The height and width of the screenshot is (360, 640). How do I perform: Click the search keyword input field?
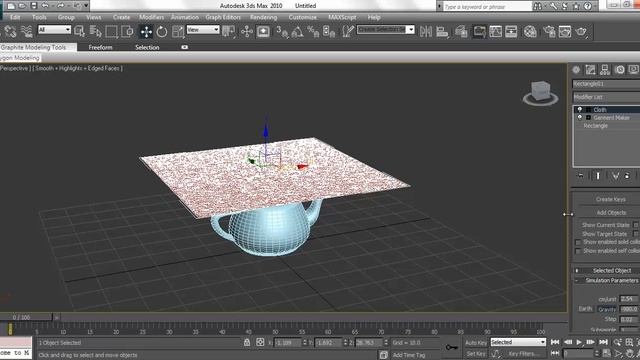point(487,7)
